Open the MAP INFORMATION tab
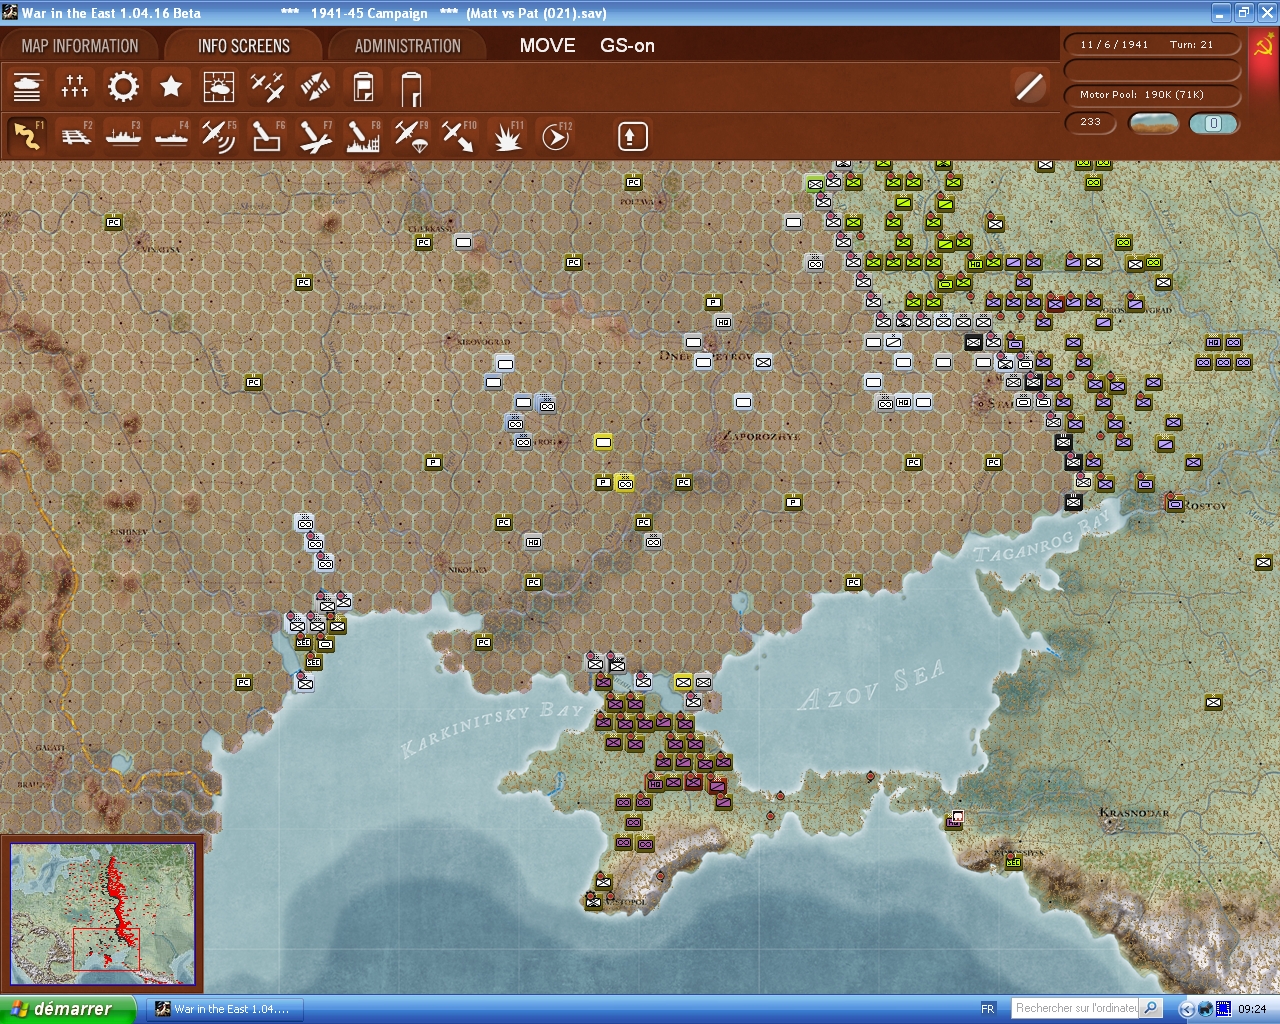 80,46
